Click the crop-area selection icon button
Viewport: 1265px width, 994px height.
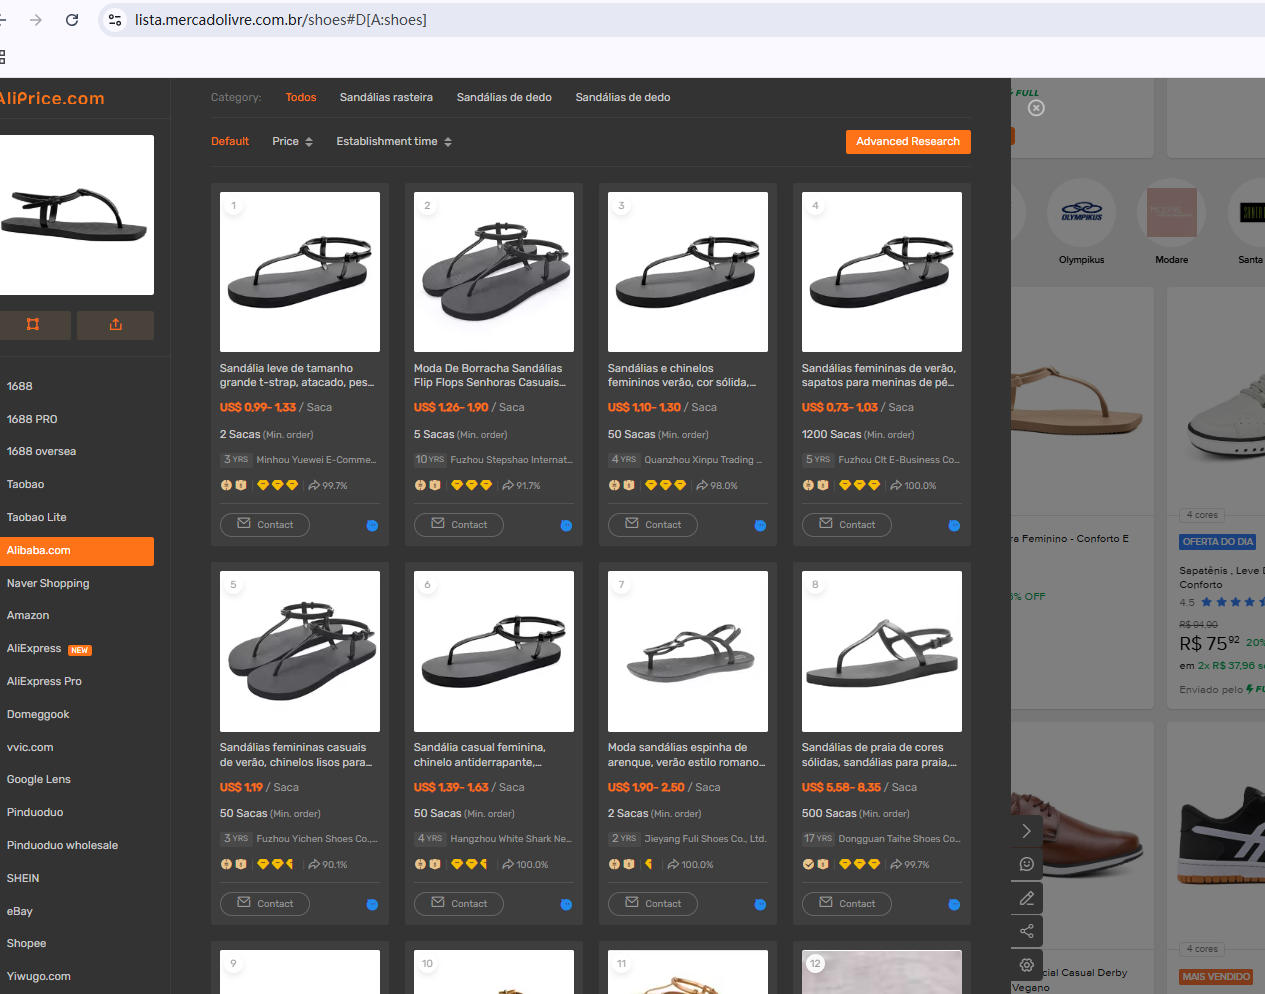click(33, 324)
